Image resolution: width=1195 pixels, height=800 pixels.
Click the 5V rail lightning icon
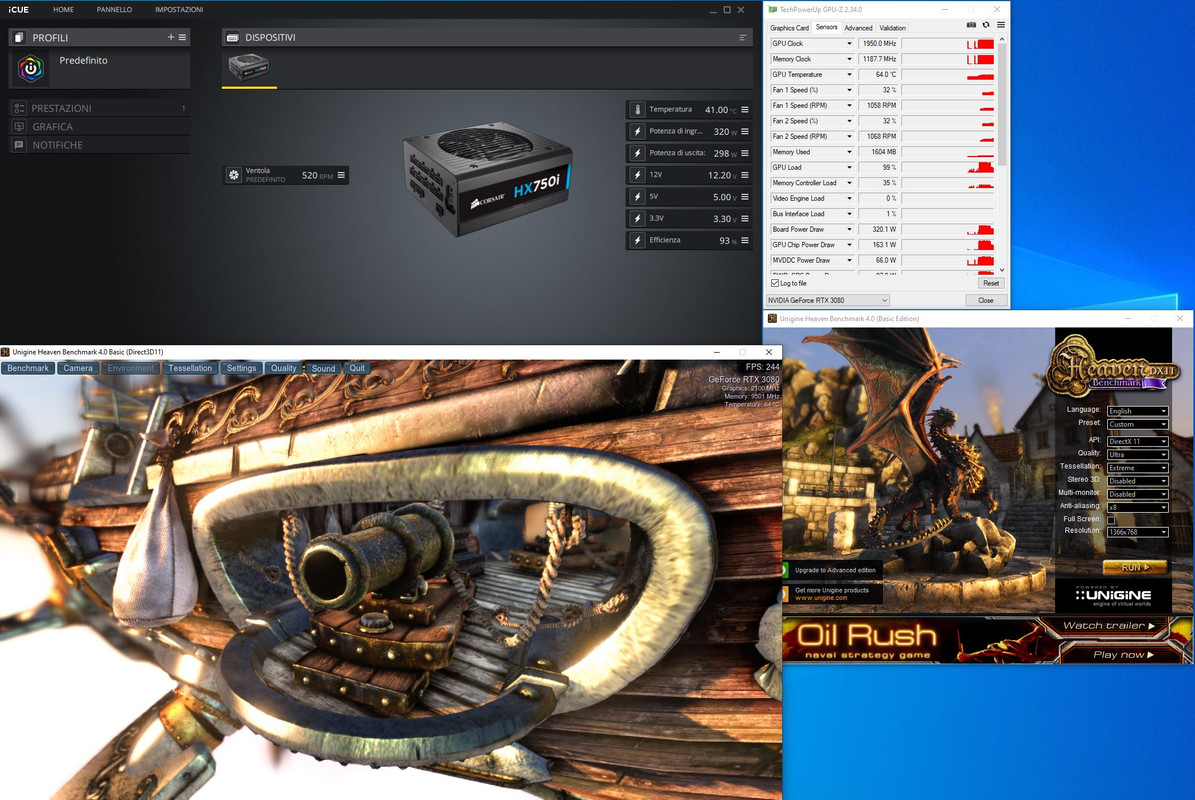click(638, 197)
